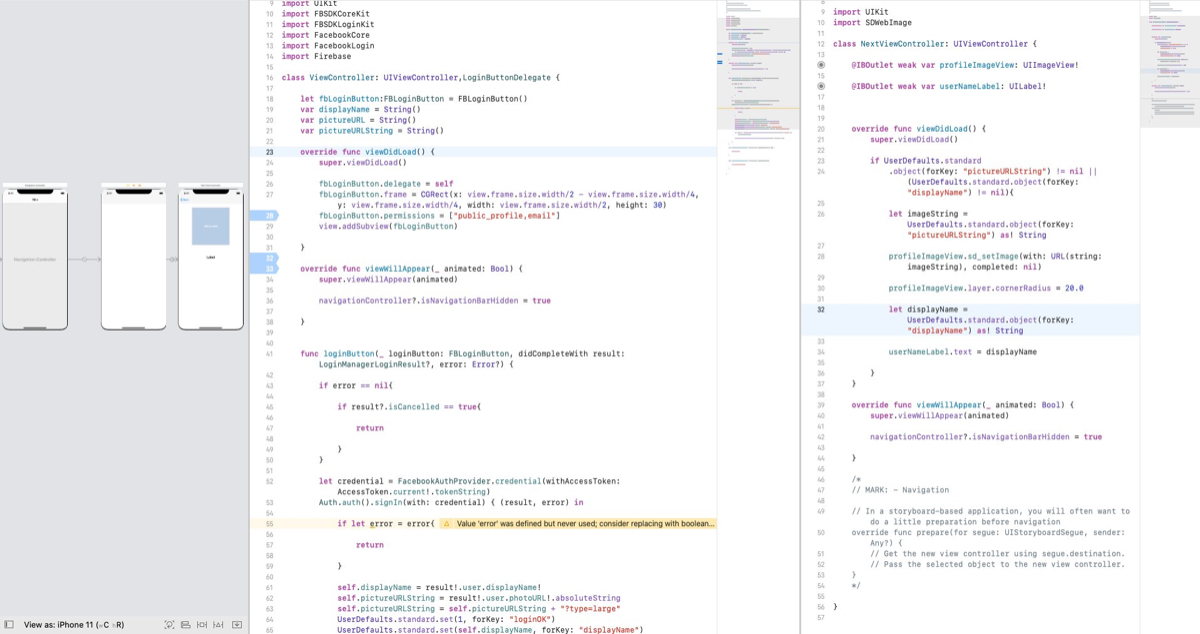Open the Align constraints icon
Image resolution: width=1200 pixels, height=634 pixels.
point(202,624)
